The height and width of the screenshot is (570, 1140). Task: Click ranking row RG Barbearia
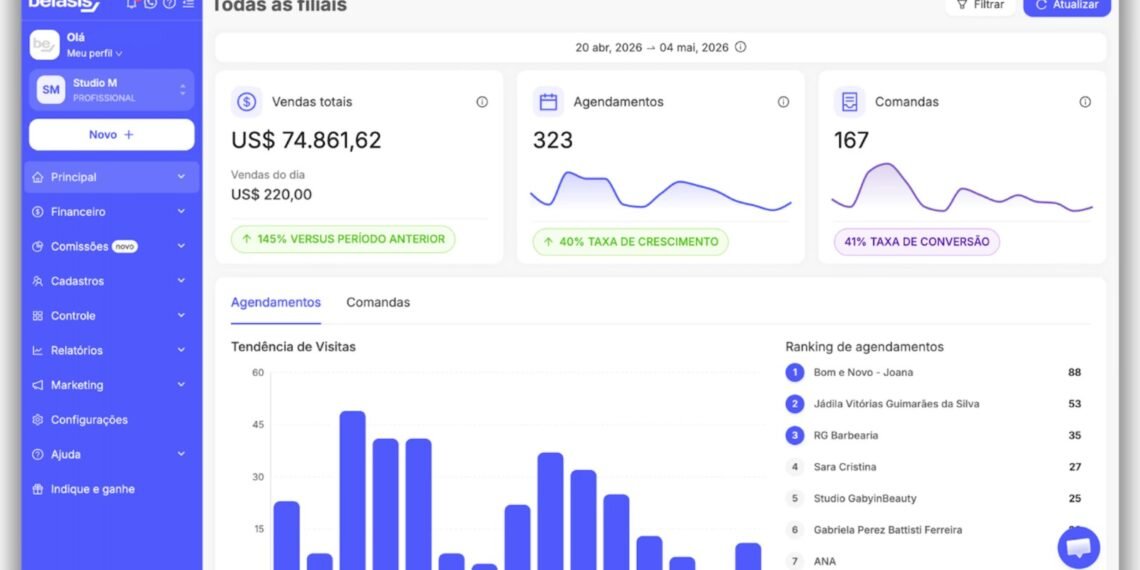tap(934, 435)
